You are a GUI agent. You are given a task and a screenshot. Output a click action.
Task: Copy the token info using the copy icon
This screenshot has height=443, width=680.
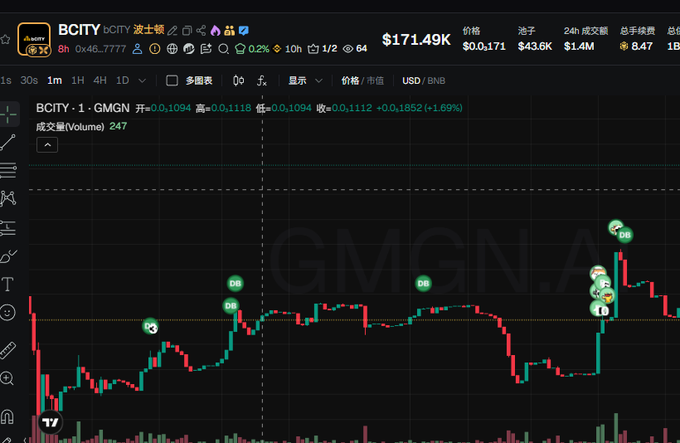[x=187, y=30]
